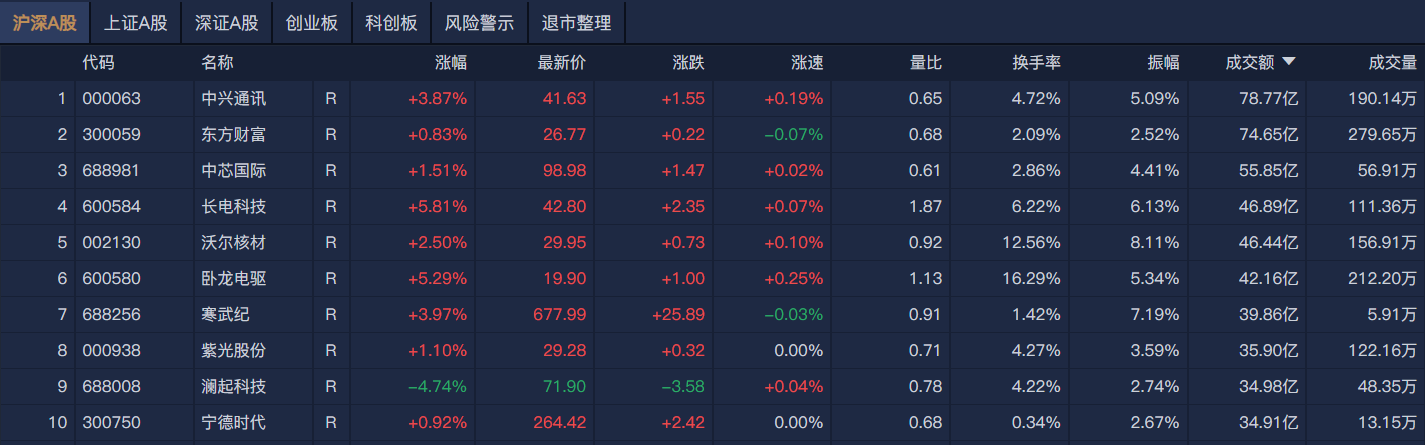Click the R badge for 中兴通讯
The height and width of the screenshot is (445, 1425).
click(x=331, y=99)
